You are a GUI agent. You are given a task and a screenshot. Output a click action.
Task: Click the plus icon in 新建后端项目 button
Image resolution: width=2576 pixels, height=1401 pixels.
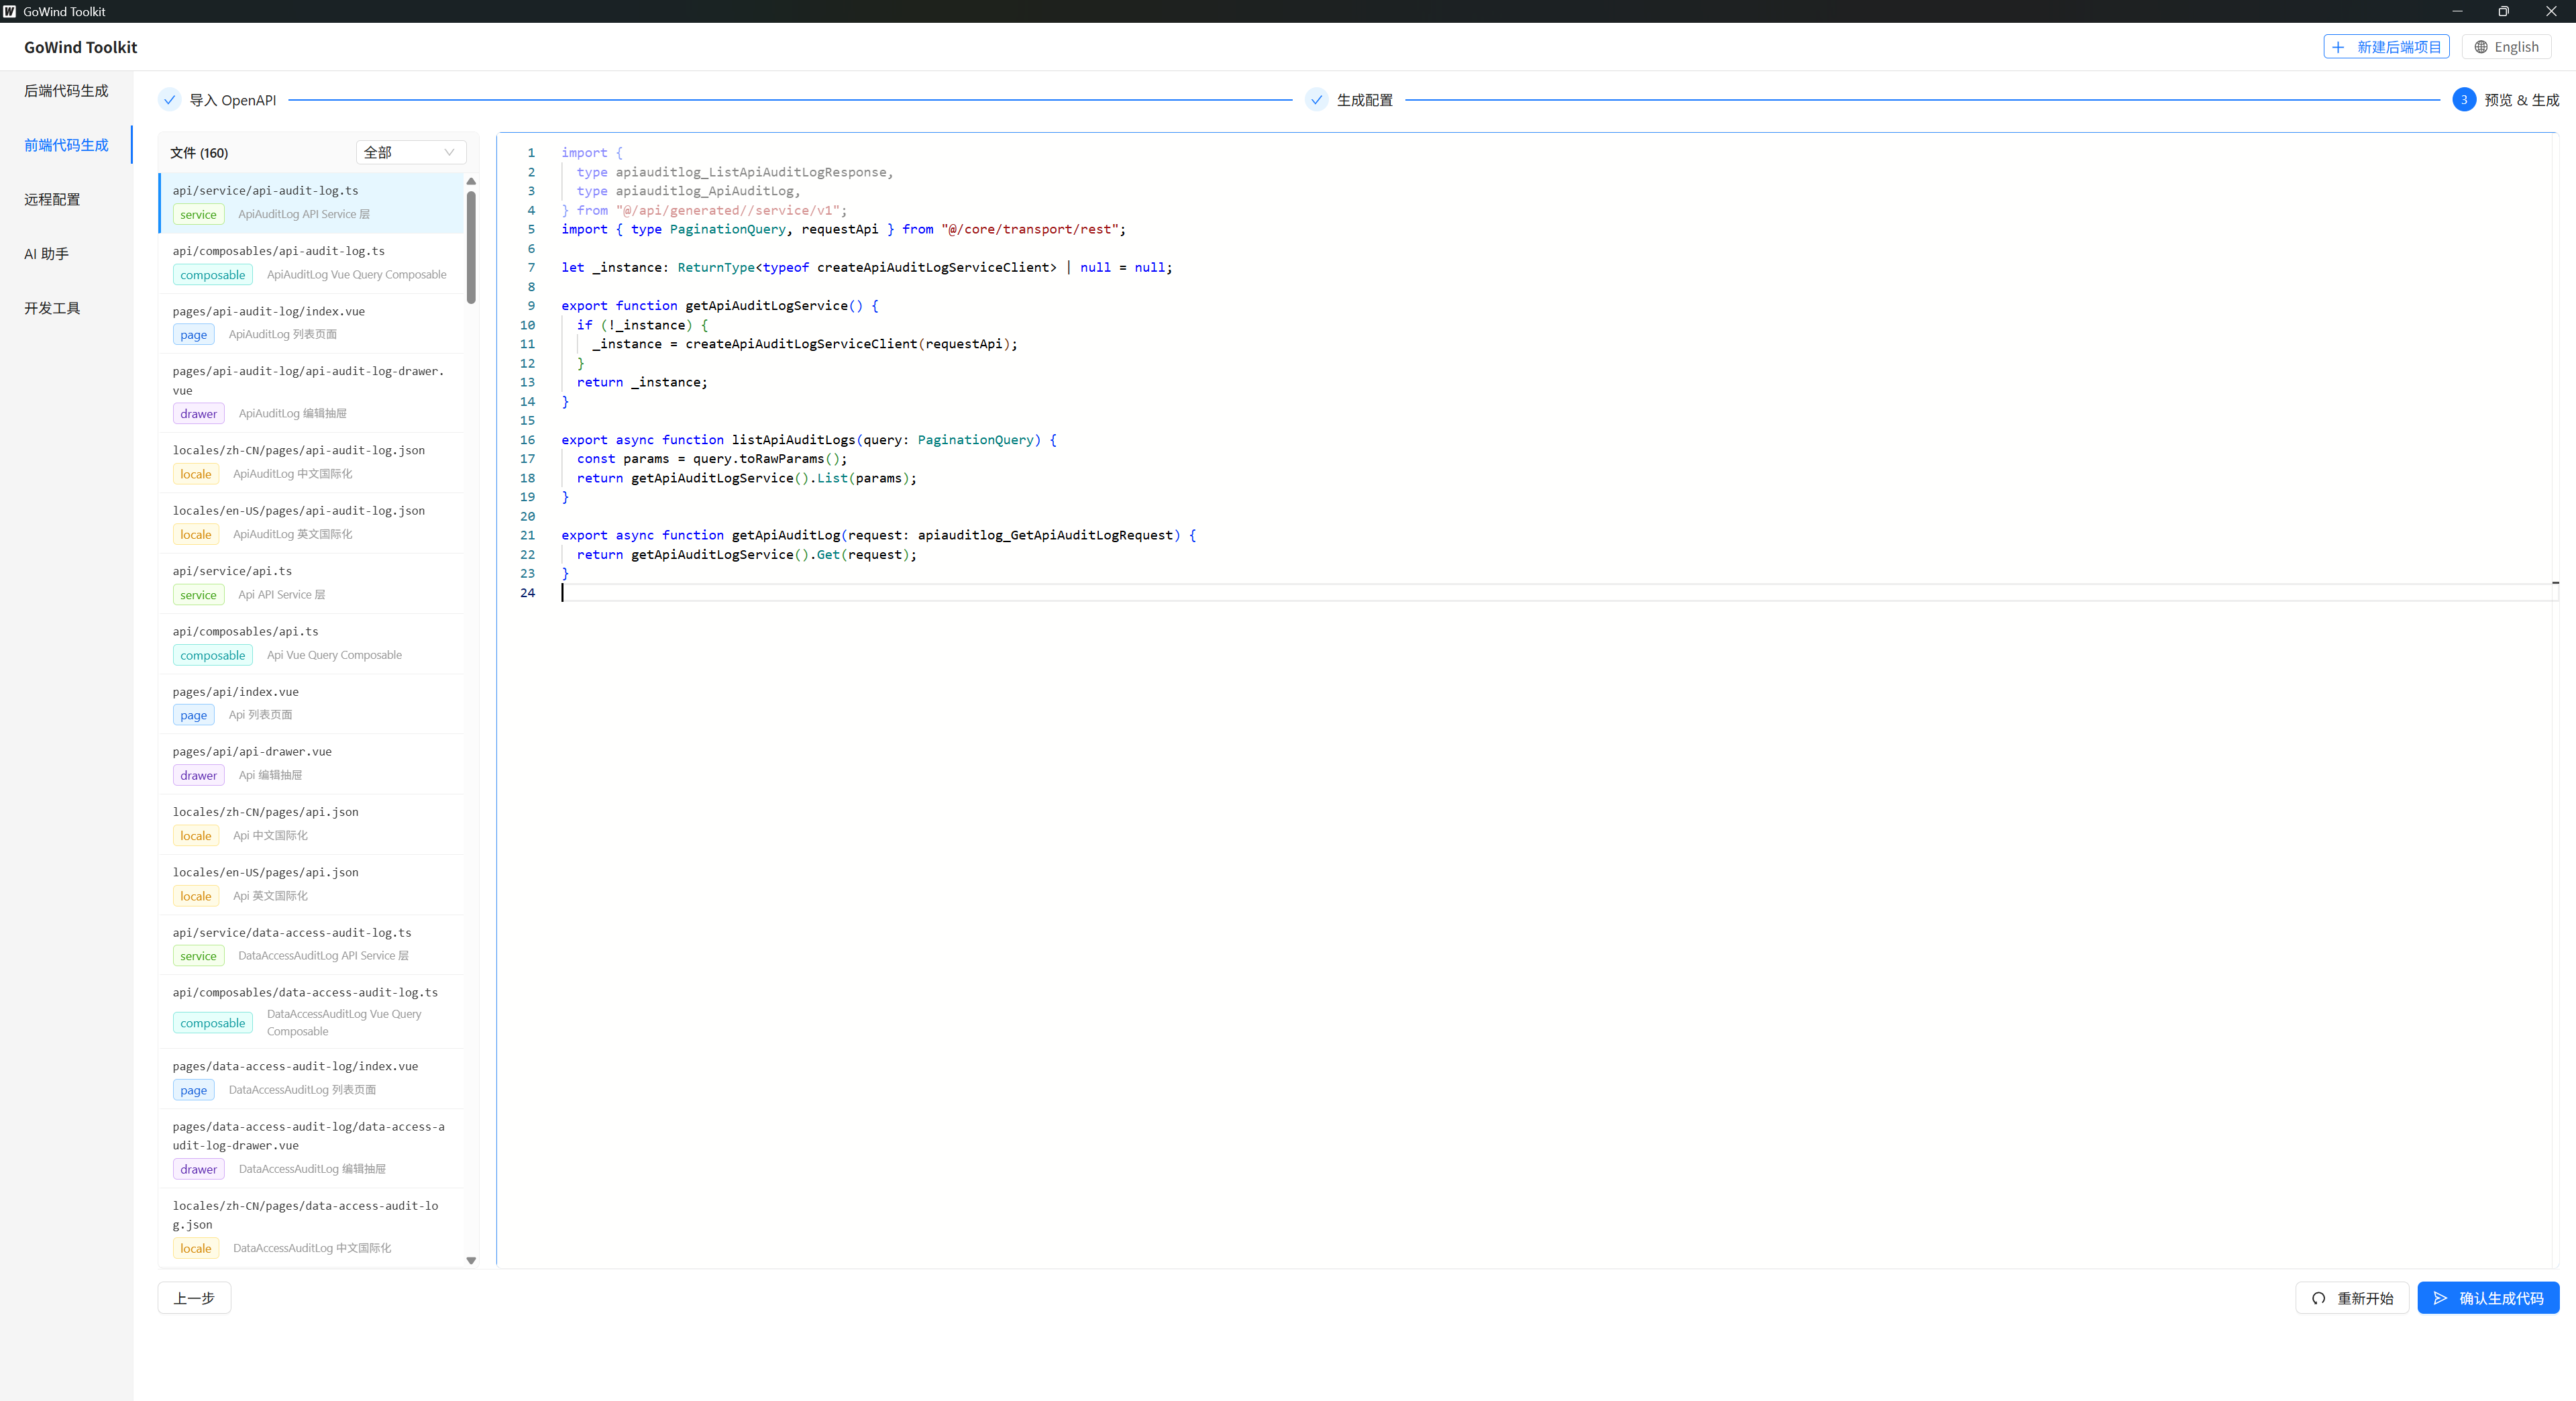click(2338, 47)
